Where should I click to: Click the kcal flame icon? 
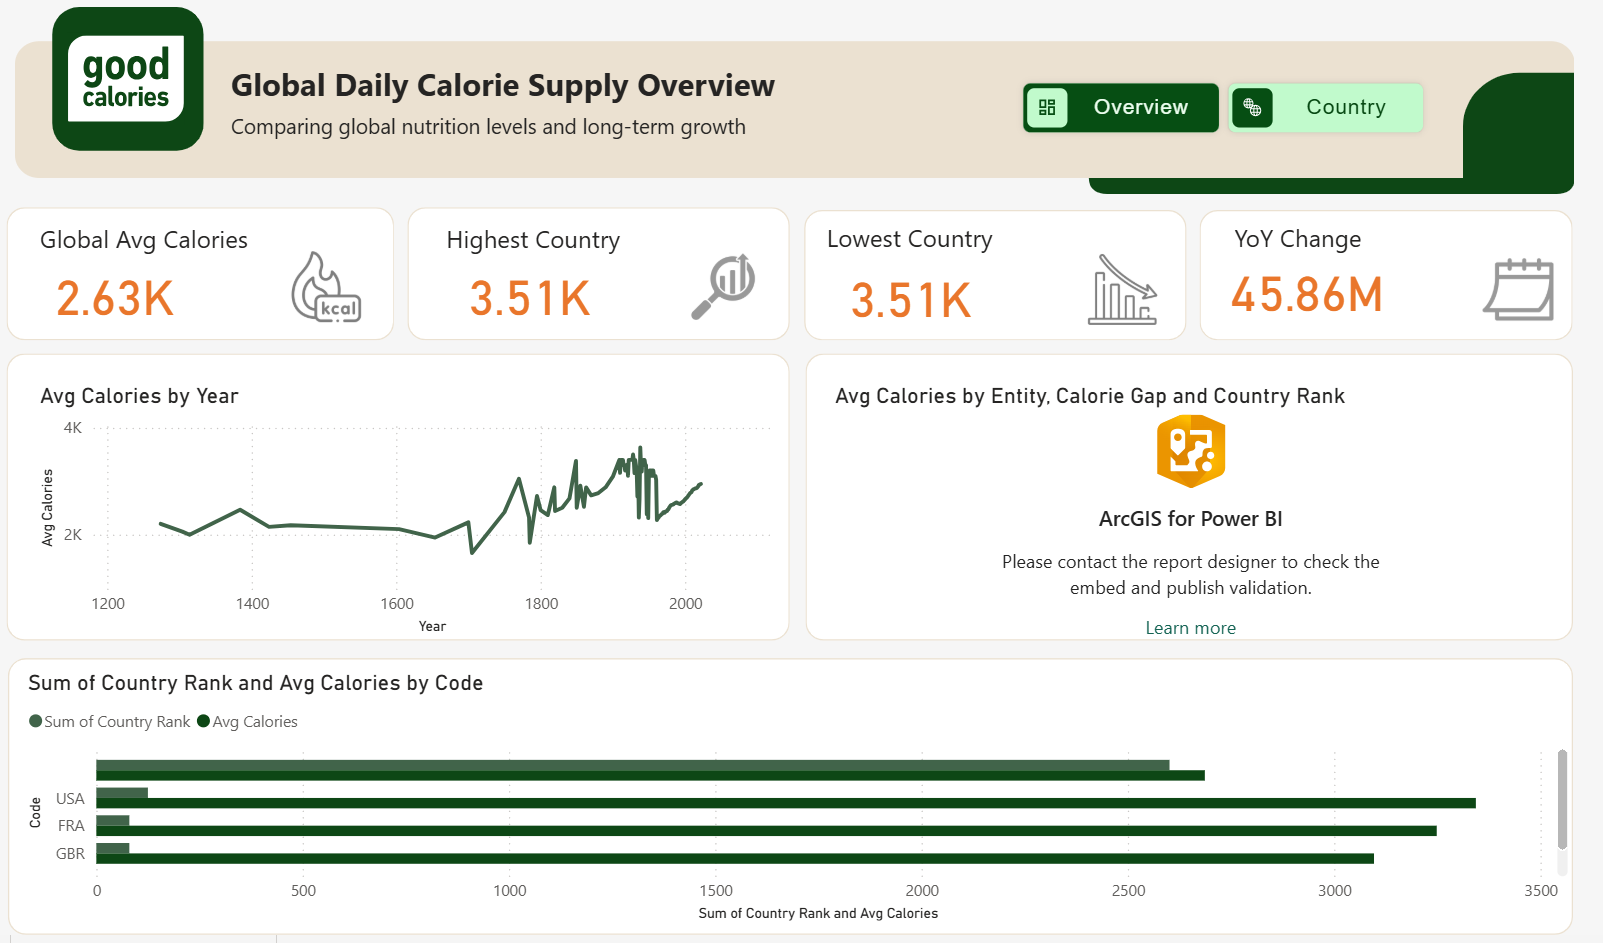(325, 286)
